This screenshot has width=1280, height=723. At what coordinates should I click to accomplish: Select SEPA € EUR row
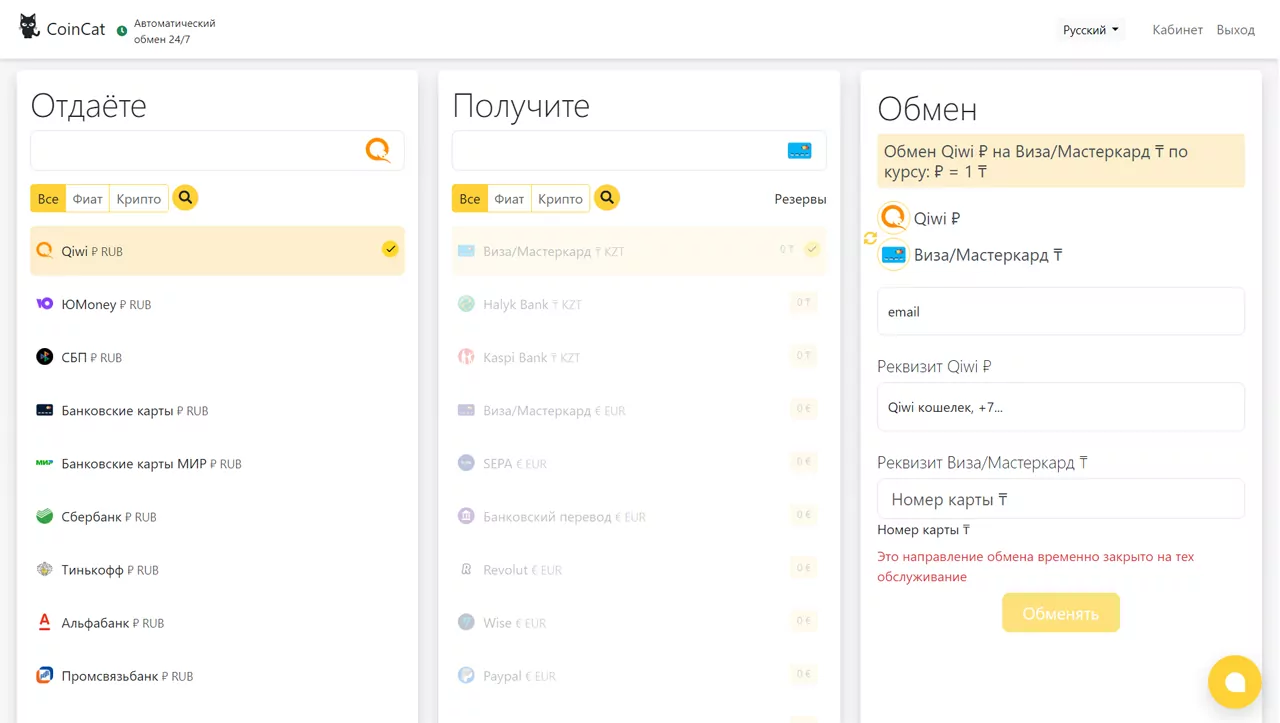click(x=639, y=463)
